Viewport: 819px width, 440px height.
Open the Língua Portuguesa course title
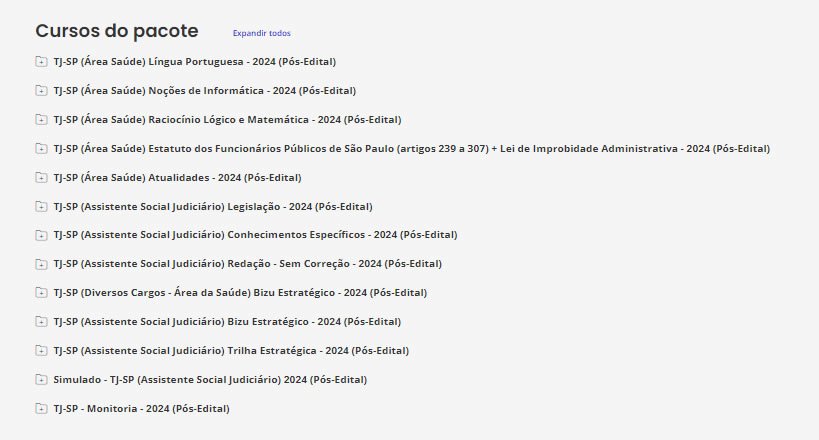(194, 62)
